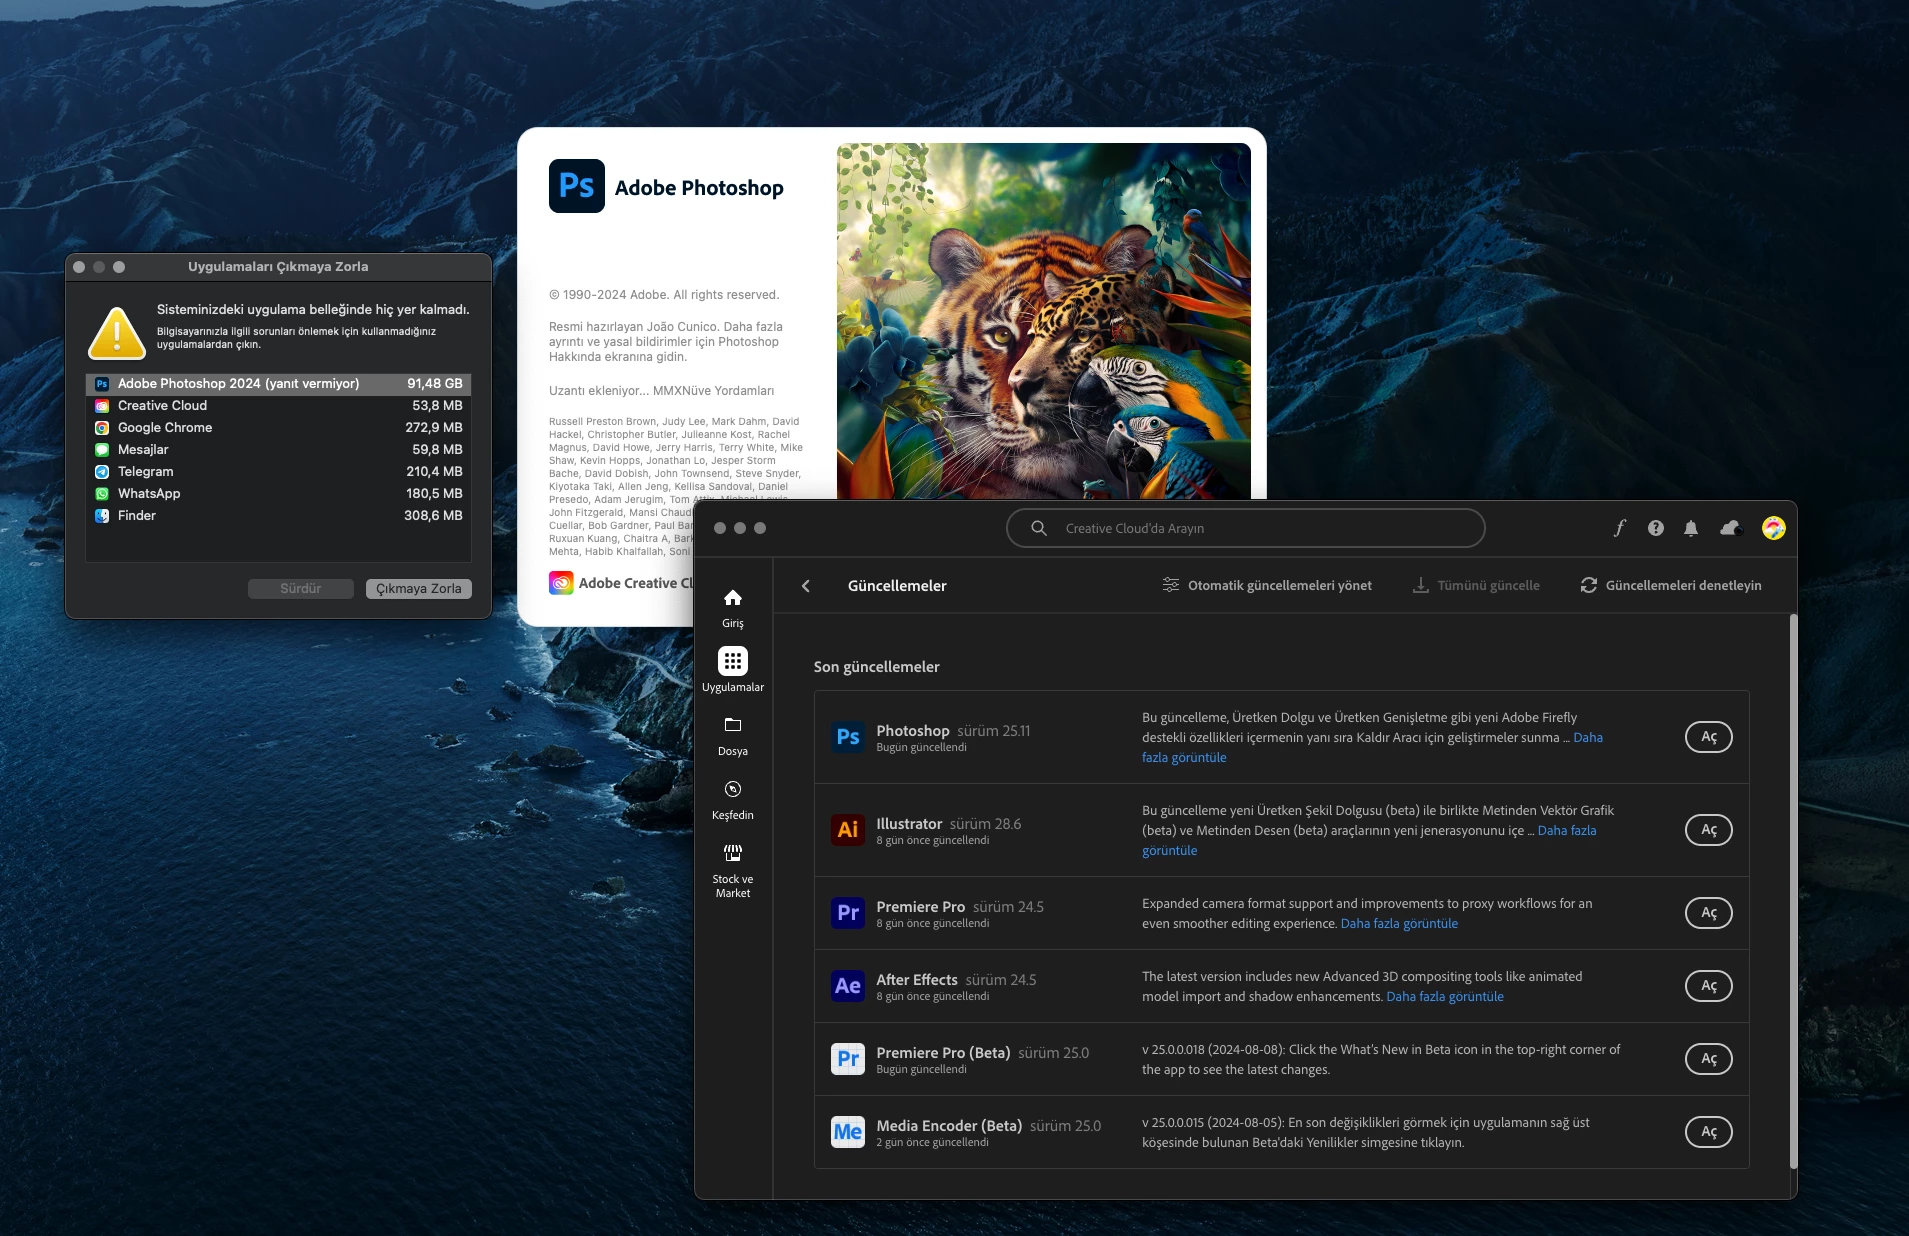
Task: Click the dimmed Sürdür button
Action: 300,589
